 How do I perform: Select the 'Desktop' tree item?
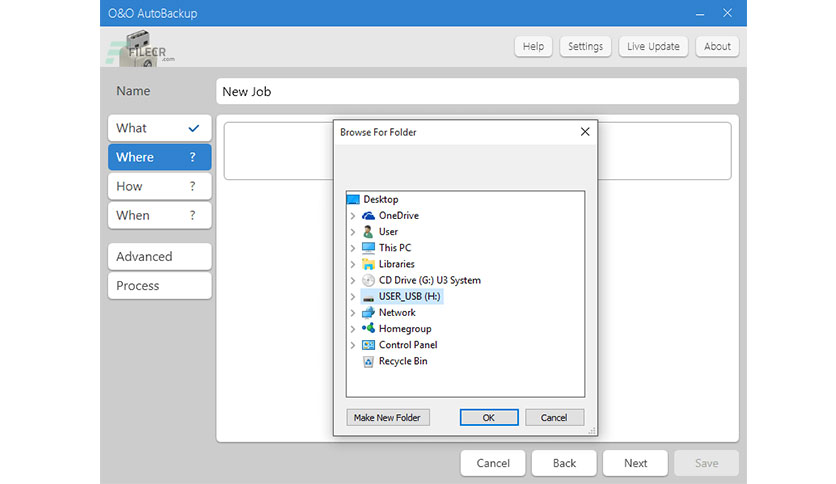[x=381, y=199]
